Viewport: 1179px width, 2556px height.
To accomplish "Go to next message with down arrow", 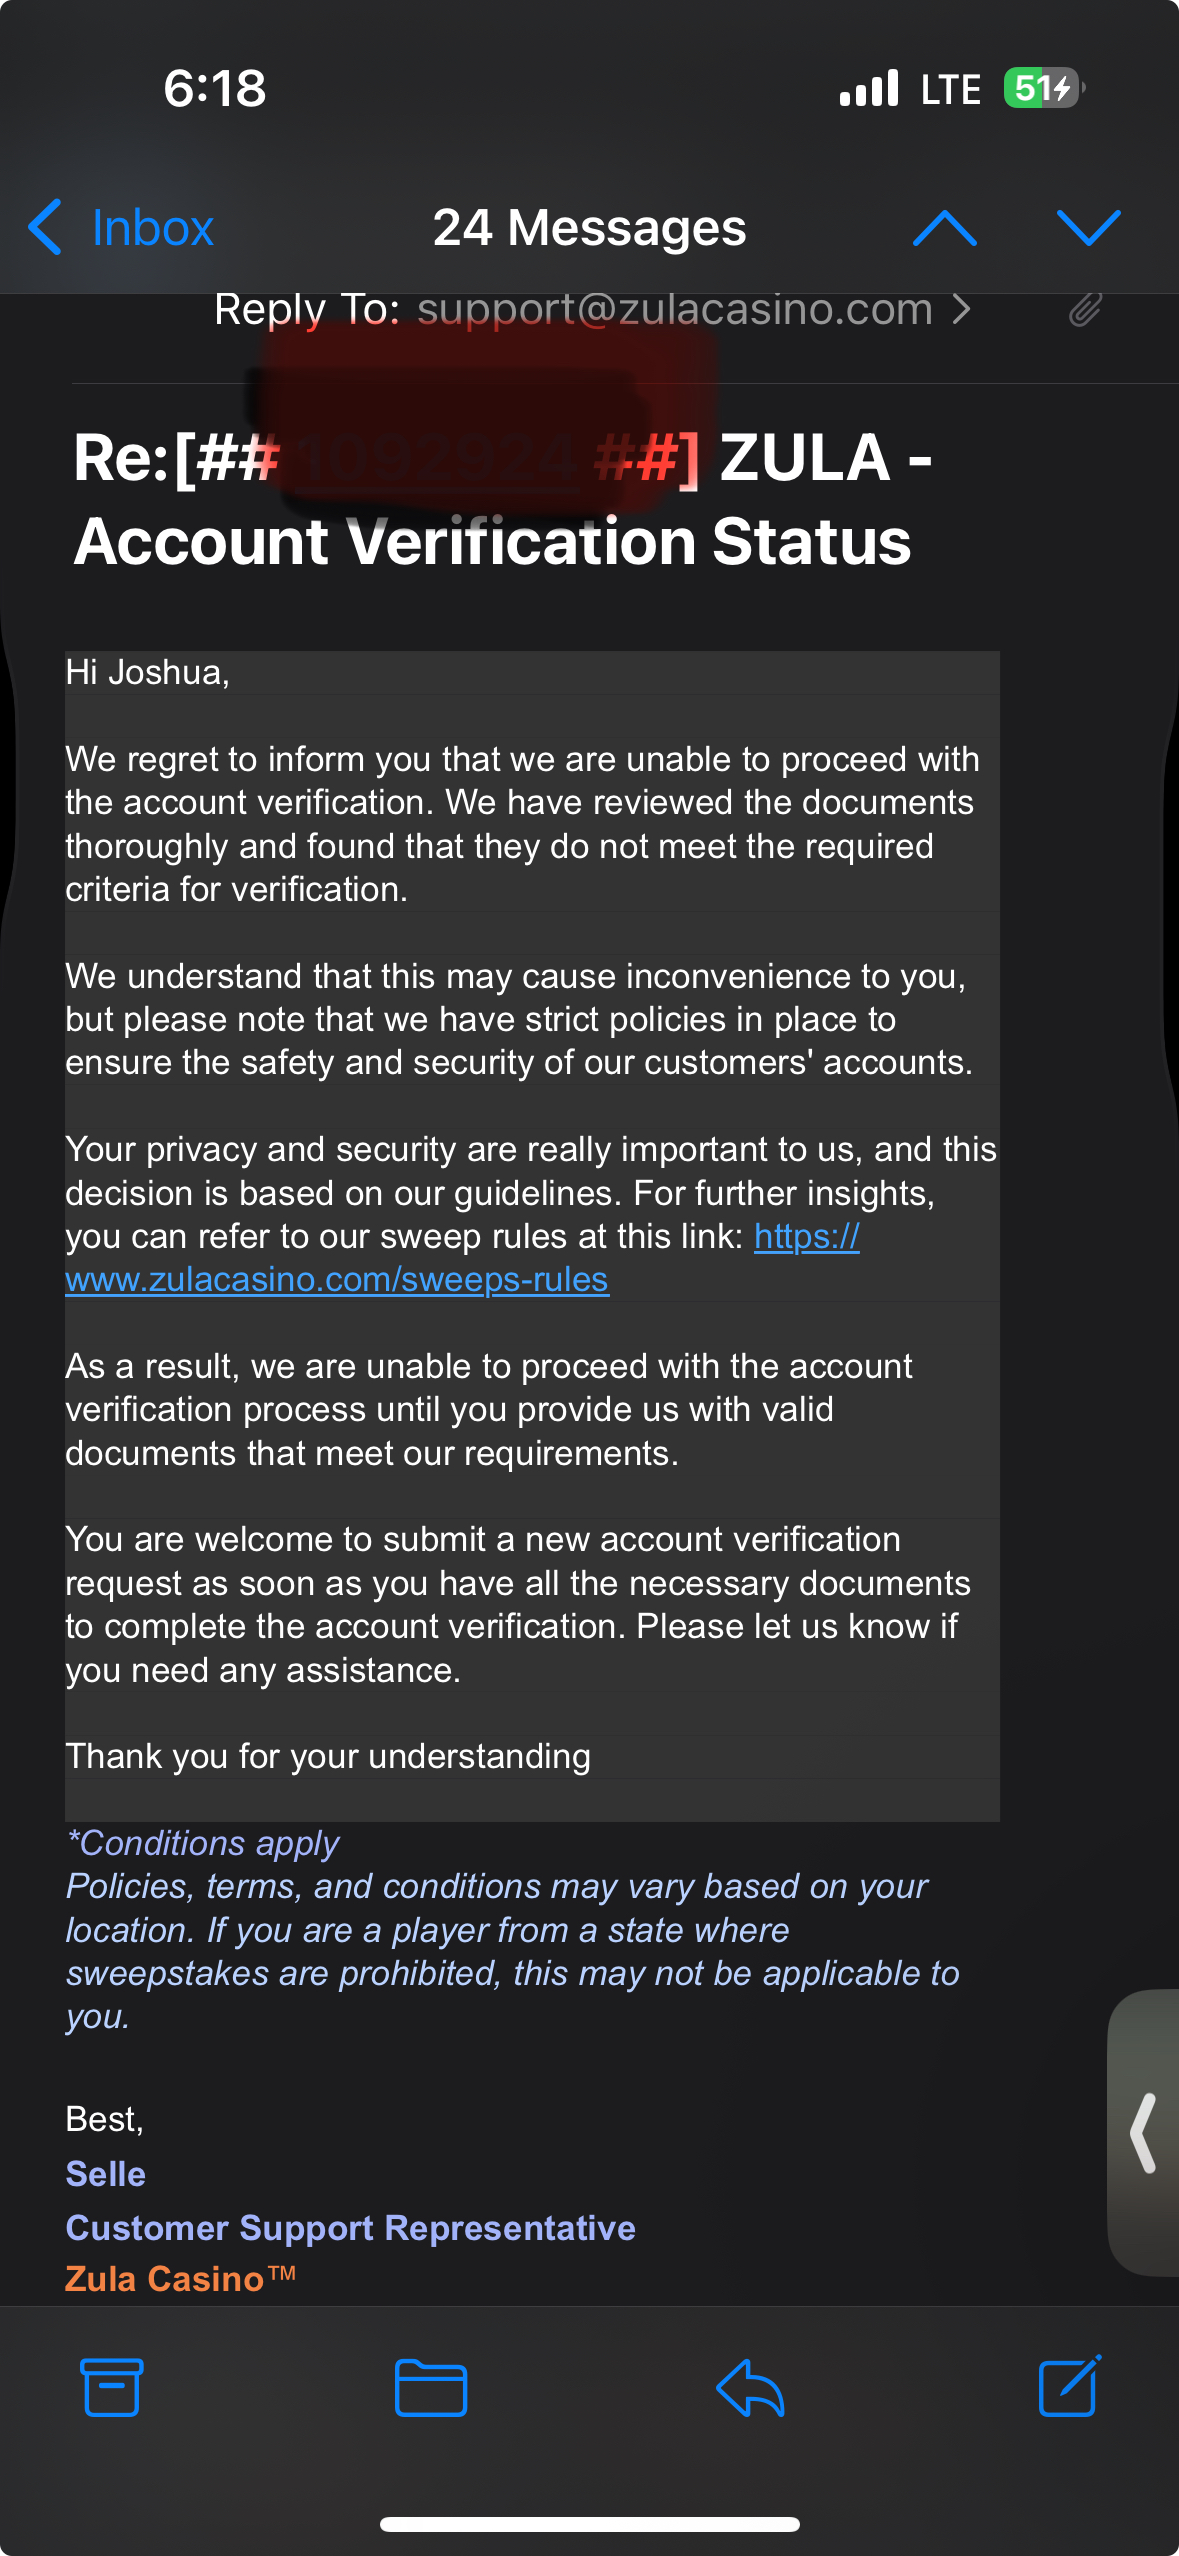I will pyautogui.click(x=1089, y=228).
